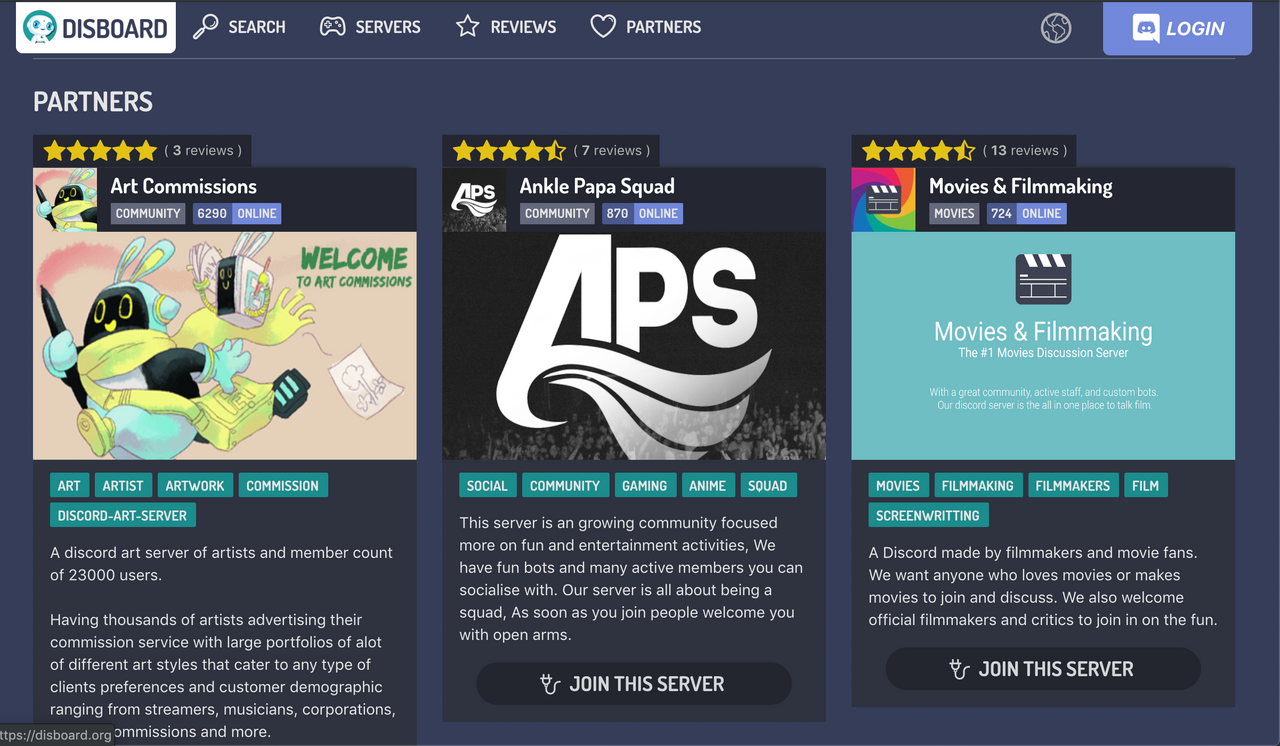
Task: Click 'A Discord made by filmmakers' description
Action: (x=1043, y=586)
